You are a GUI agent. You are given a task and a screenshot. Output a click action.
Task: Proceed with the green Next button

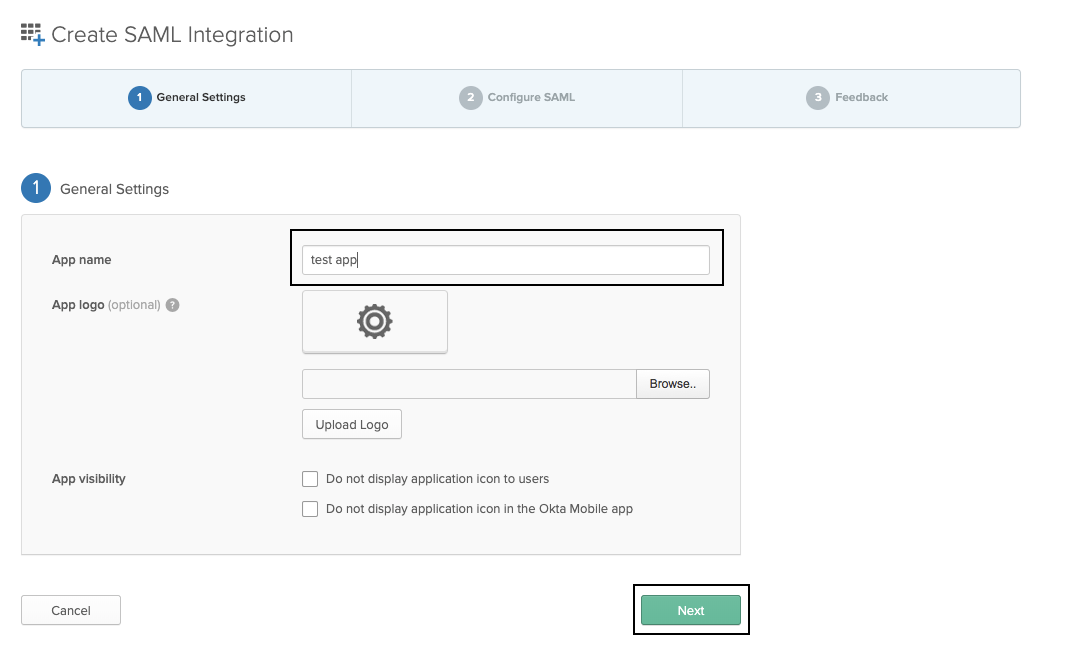coord(690,610)
